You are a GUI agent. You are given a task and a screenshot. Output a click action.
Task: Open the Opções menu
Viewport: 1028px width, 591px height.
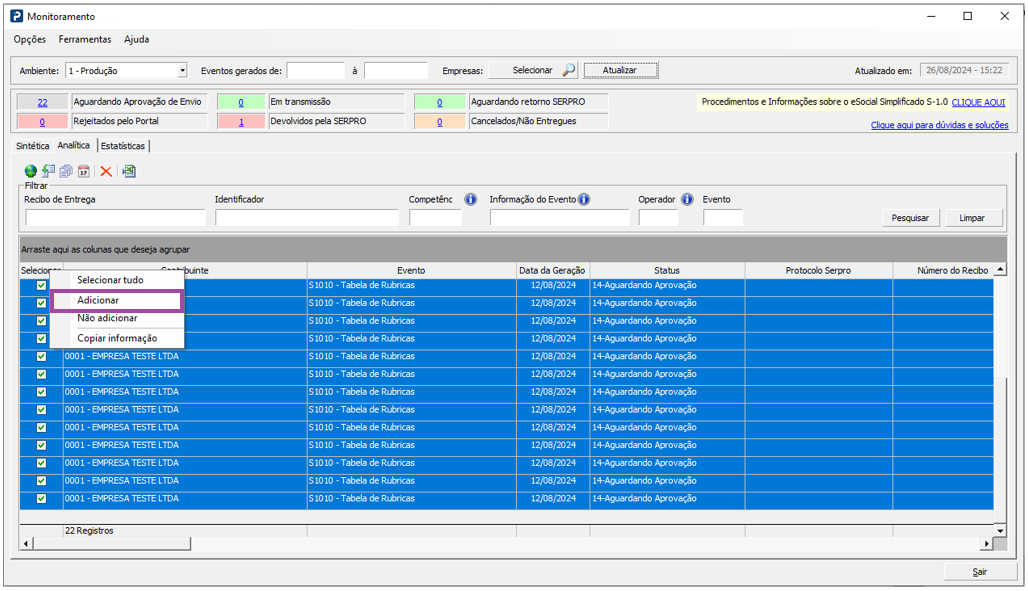click(x=30, y=39)
